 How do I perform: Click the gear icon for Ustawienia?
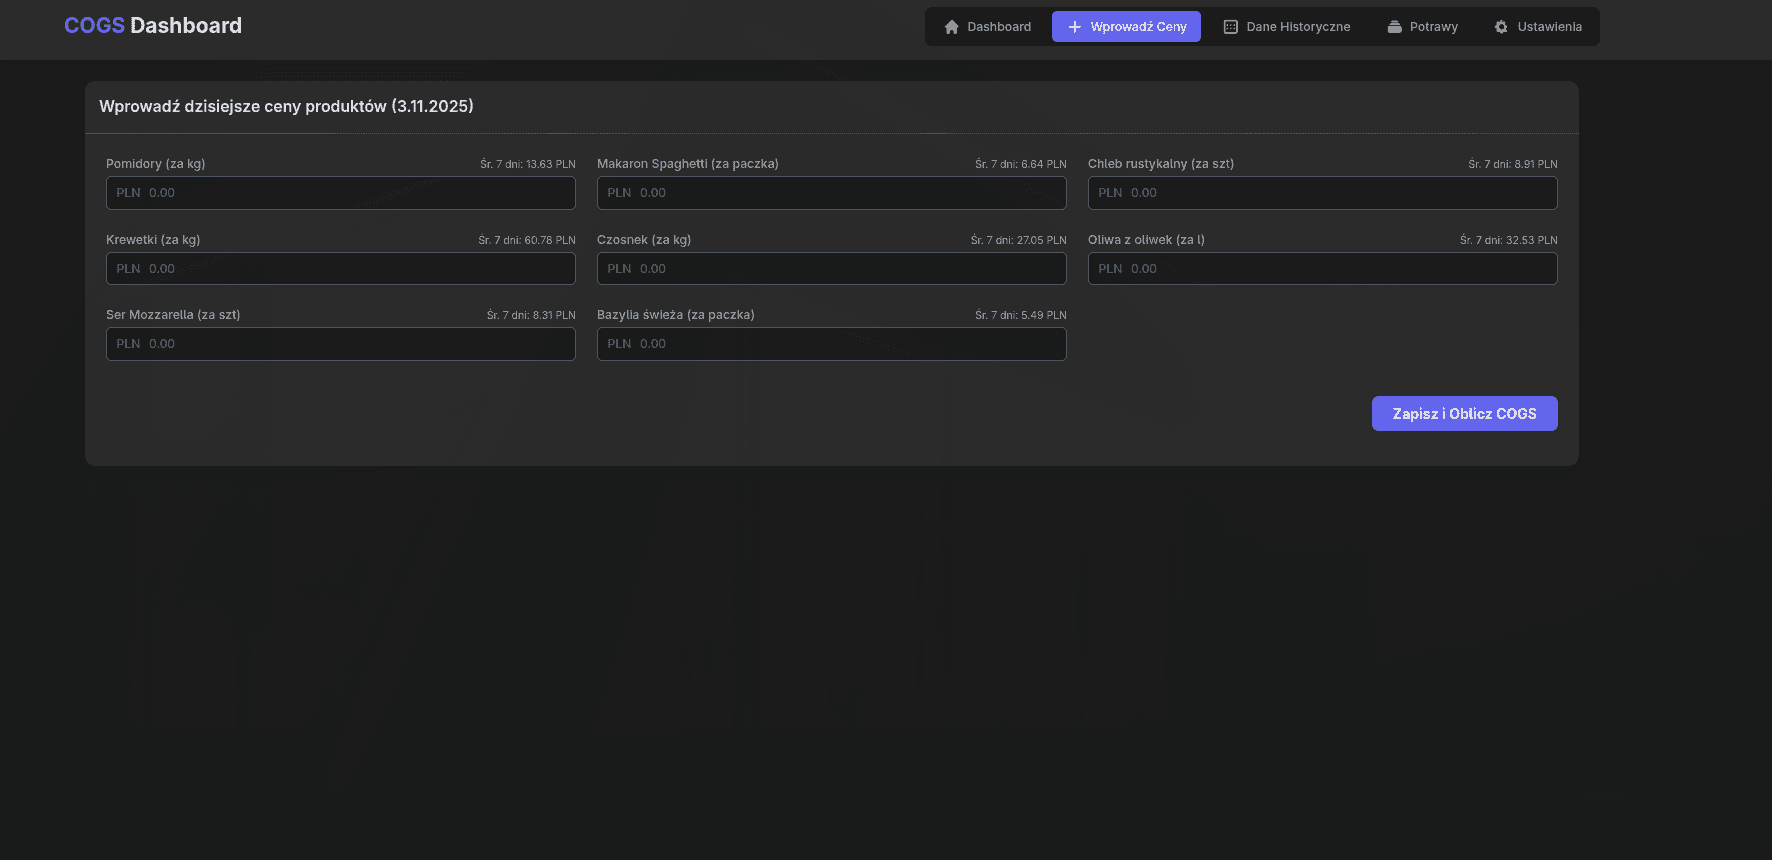(x=1501, y=27)
